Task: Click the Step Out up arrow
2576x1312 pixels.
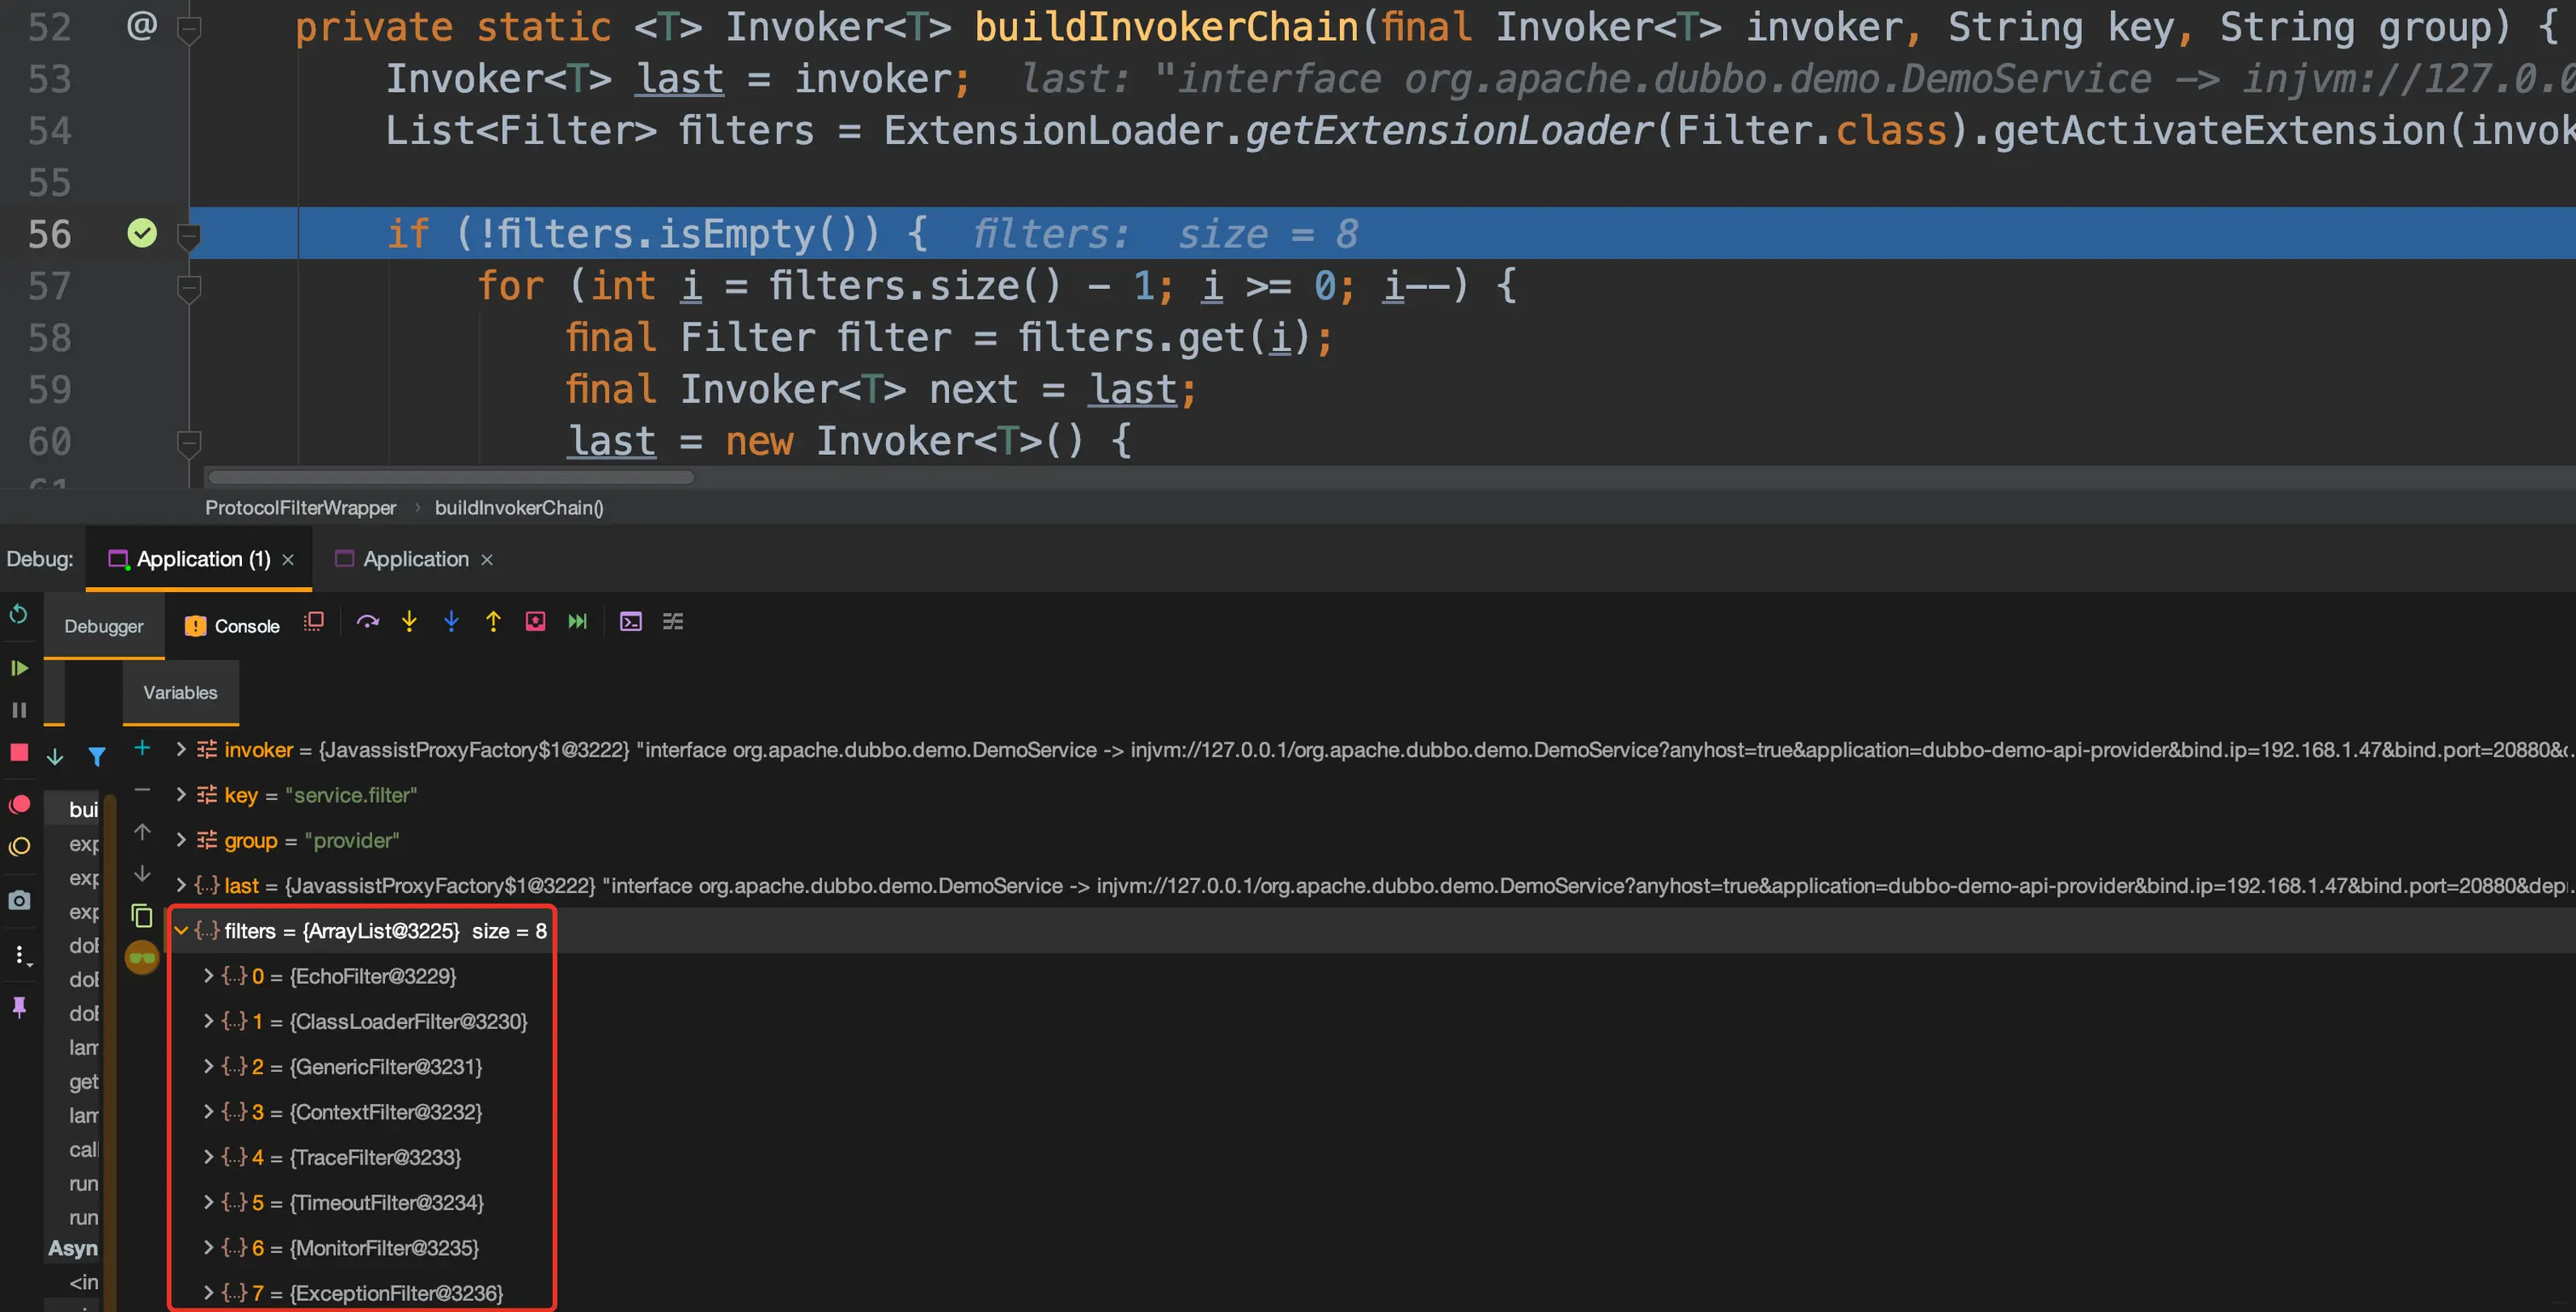Action: pos(493,622)
